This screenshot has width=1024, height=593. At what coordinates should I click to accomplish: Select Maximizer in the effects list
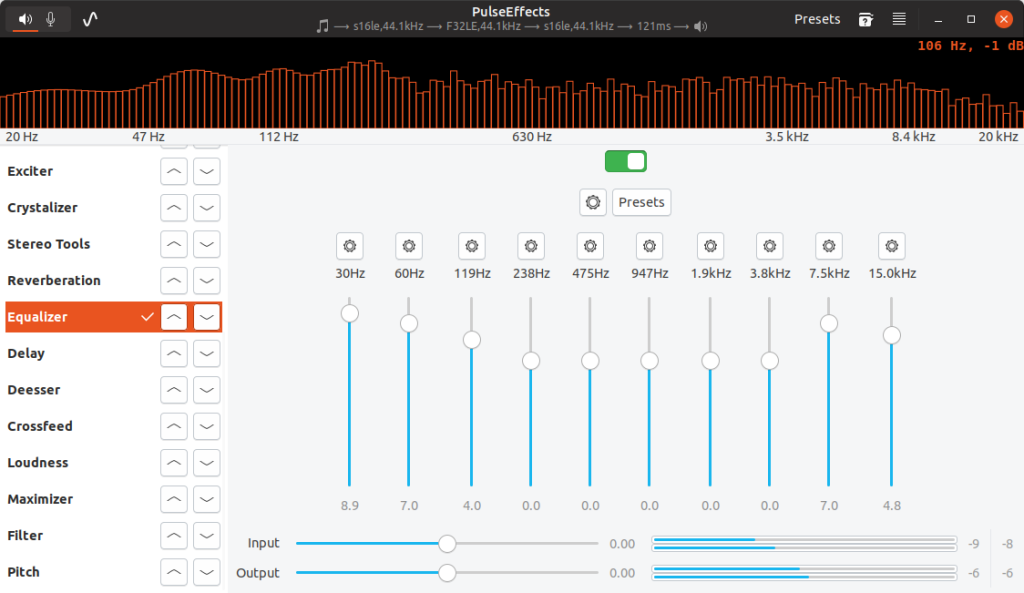tap(39, 499)
